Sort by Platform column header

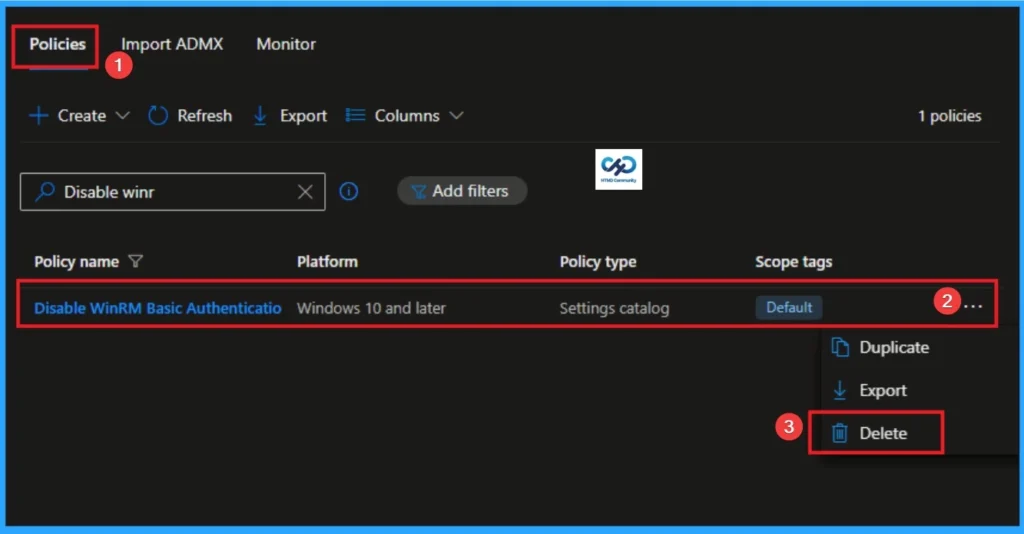[327, 262]
